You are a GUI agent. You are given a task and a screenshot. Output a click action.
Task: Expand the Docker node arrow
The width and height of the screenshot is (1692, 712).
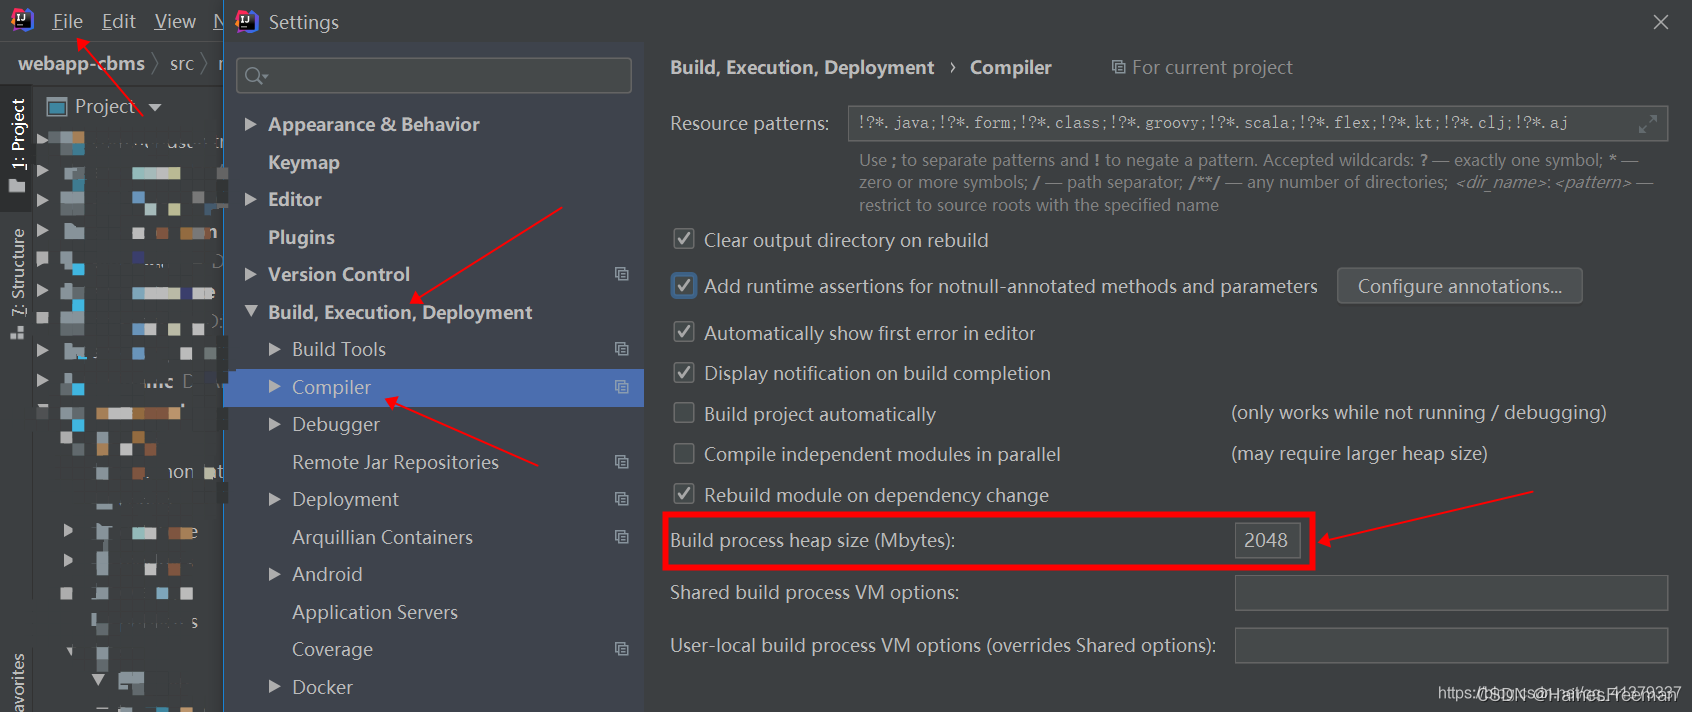275,687
